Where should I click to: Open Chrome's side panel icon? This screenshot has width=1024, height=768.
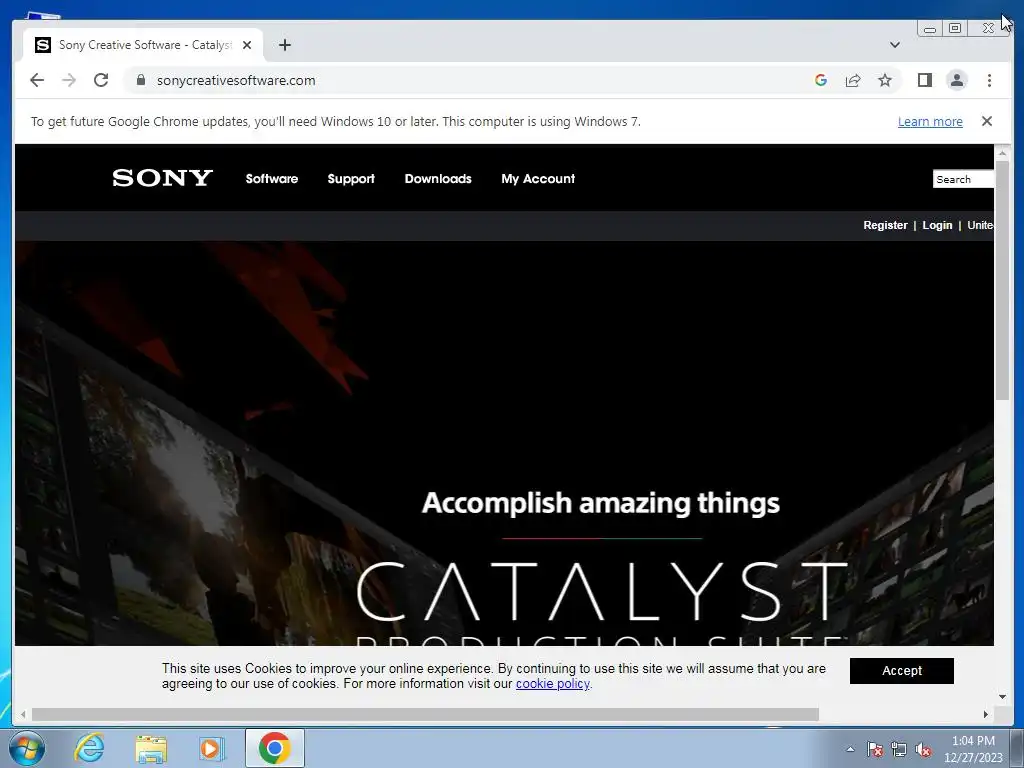click(x=925, y=80)
